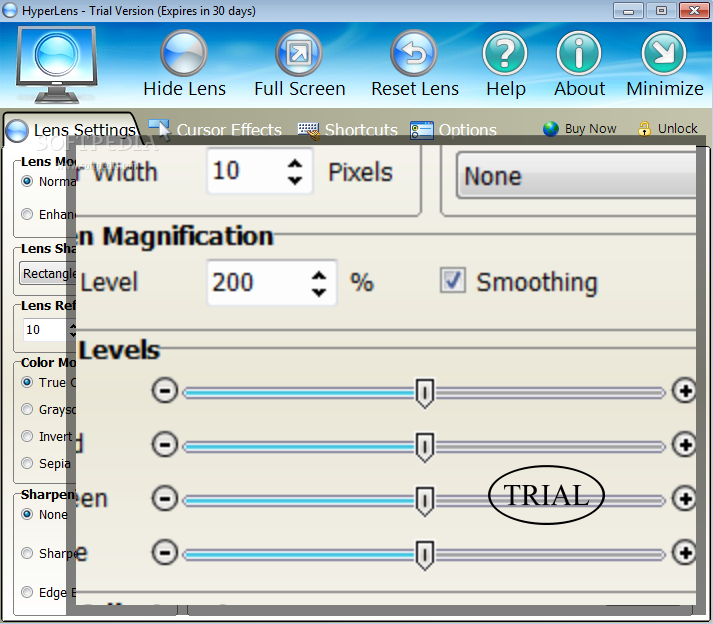Select the None sharpen radio button
This screenshot has width=713, height=624.
pos(27,514)
